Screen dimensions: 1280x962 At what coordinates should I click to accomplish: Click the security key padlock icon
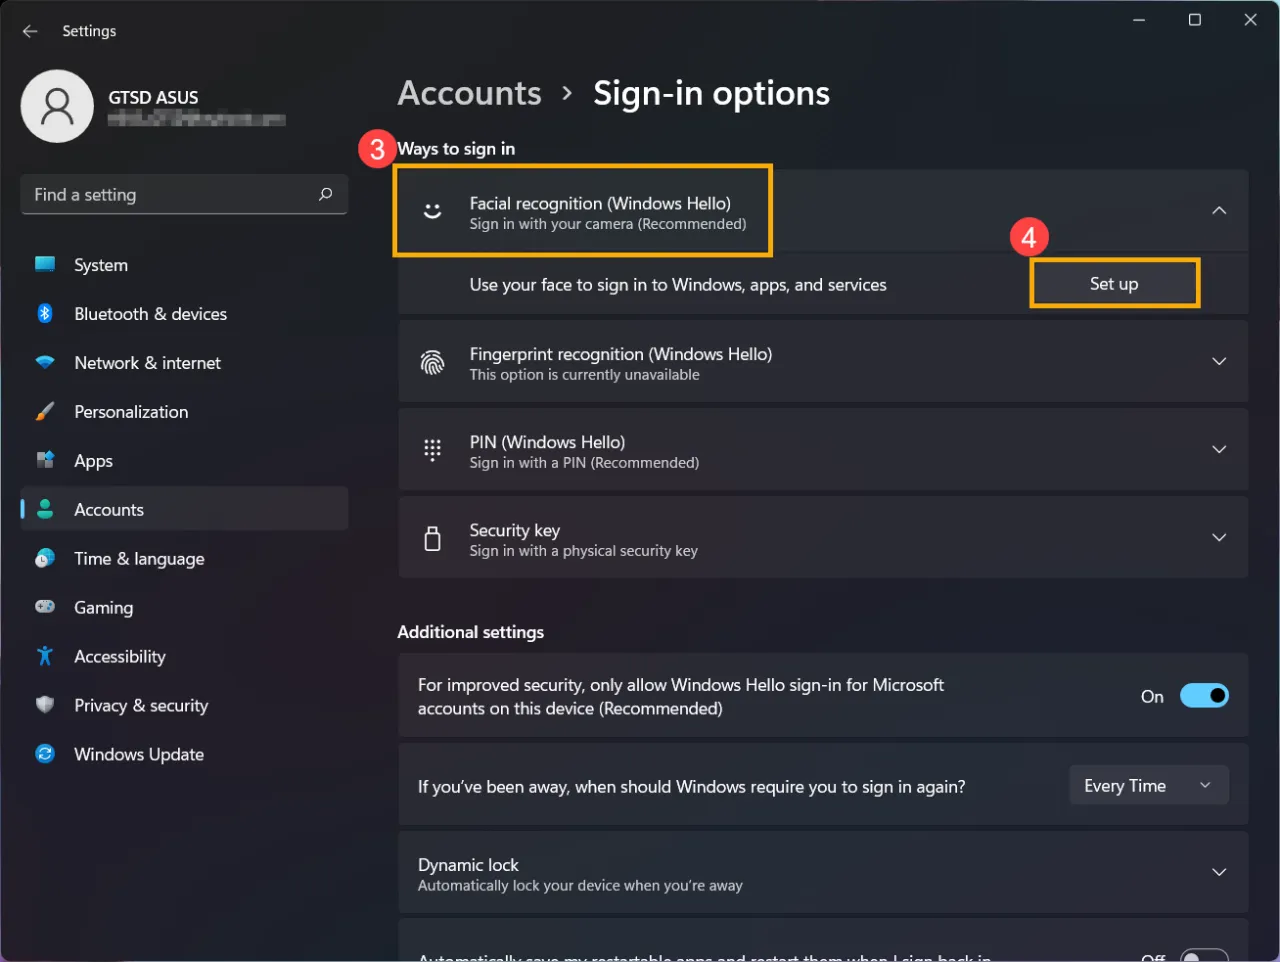[432, 538]
